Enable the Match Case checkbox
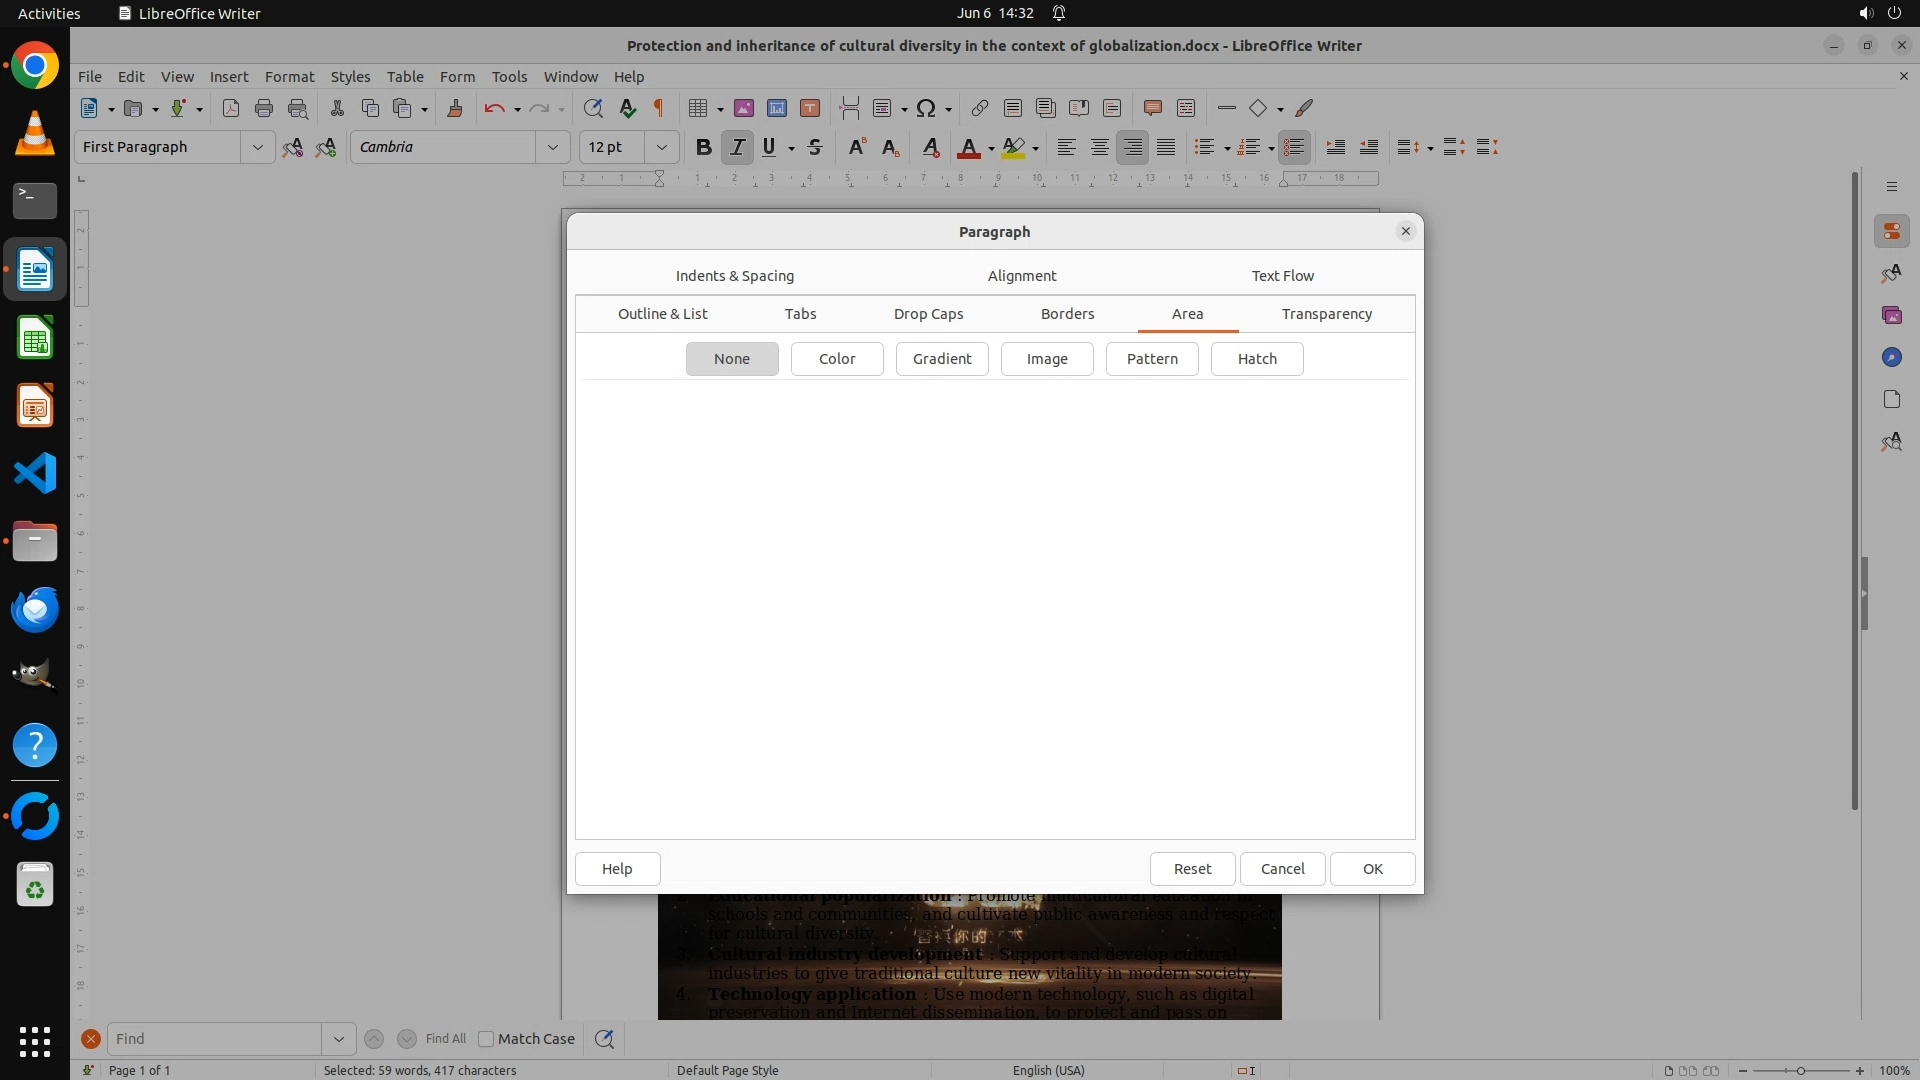 click(486, 1039)
